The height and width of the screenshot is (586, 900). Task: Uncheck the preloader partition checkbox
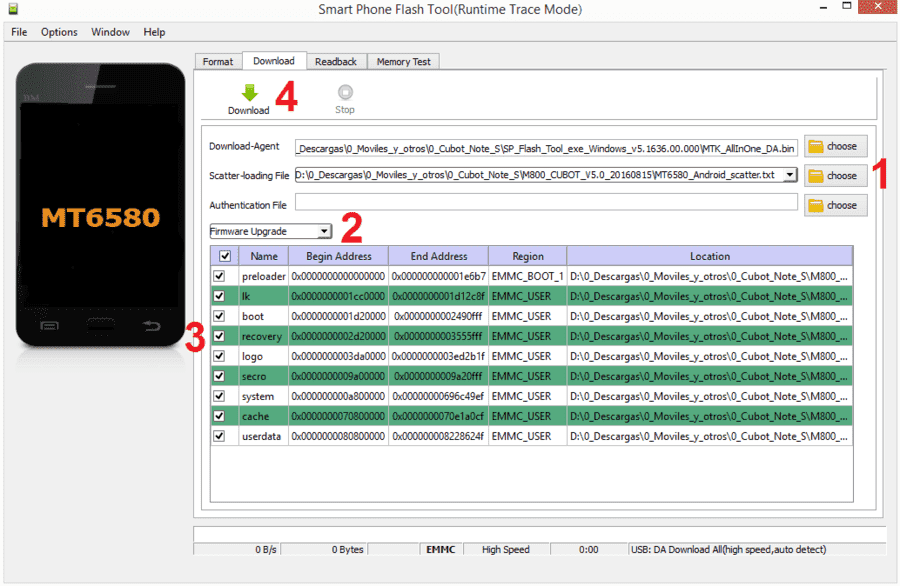[x=219, y=276]
